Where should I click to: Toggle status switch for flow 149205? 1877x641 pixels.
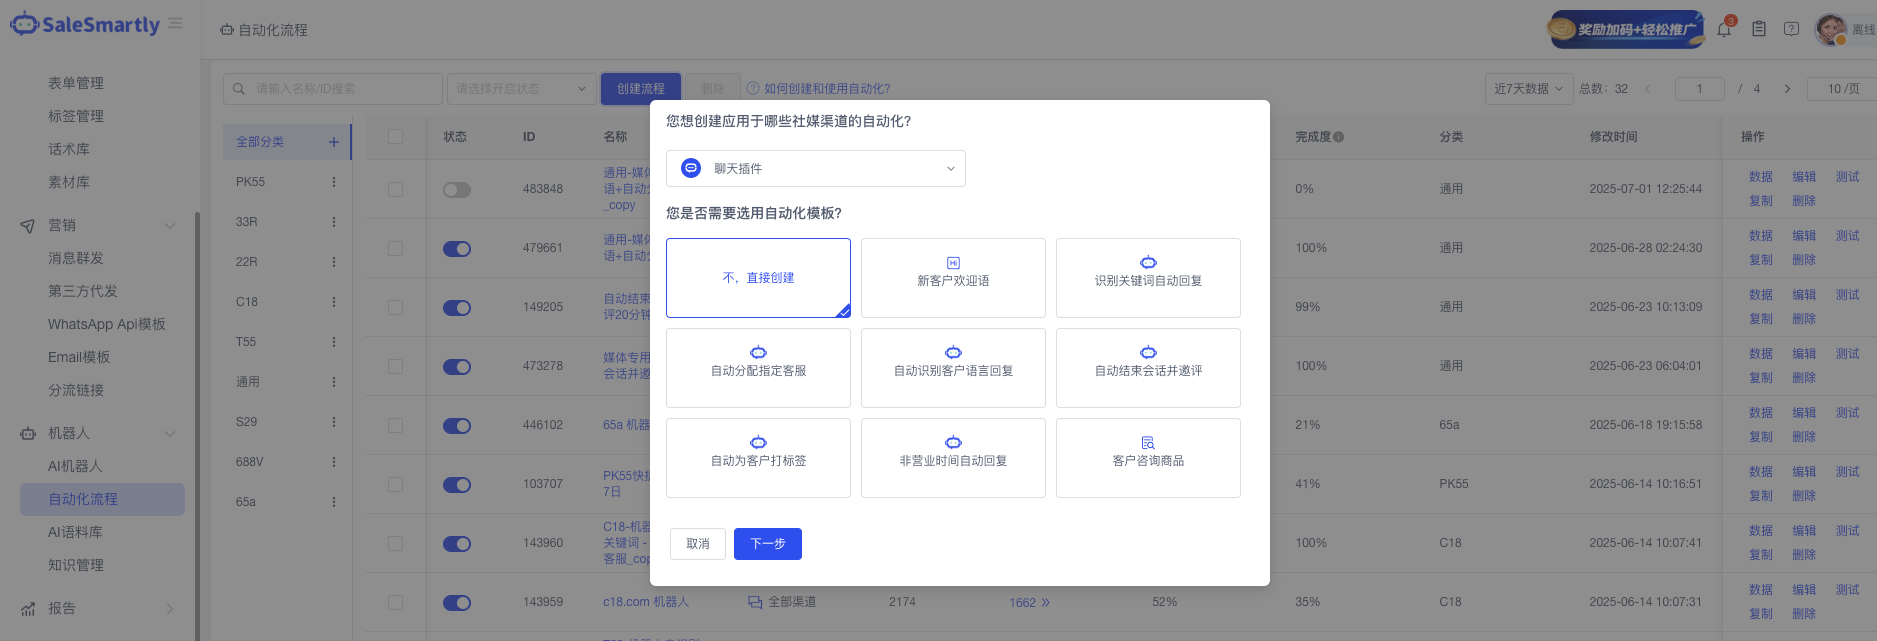coord(457,308)
